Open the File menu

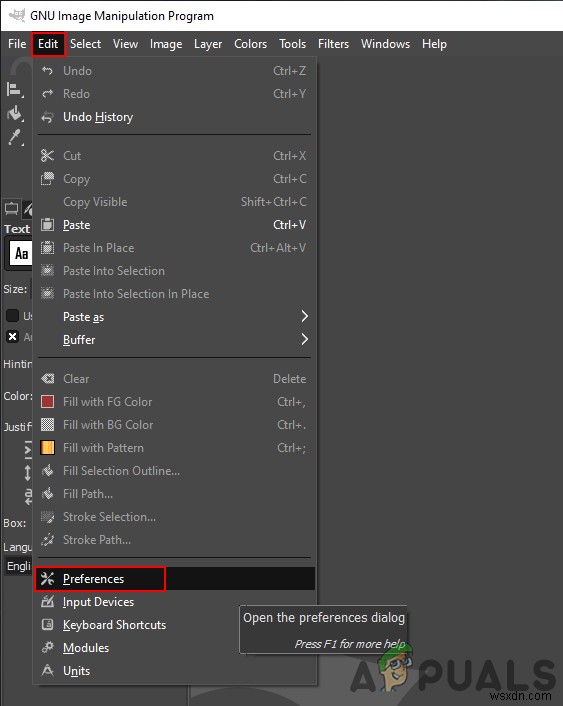[x=17, y=44]
